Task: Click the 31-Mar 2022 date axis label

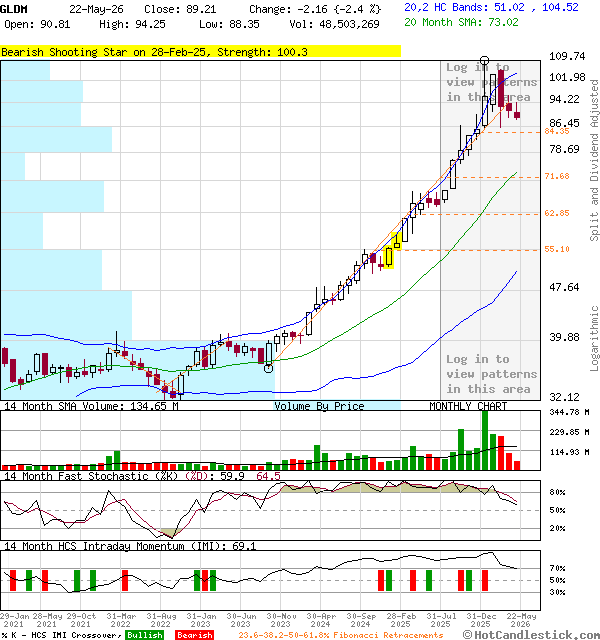Action: [121, 620]
